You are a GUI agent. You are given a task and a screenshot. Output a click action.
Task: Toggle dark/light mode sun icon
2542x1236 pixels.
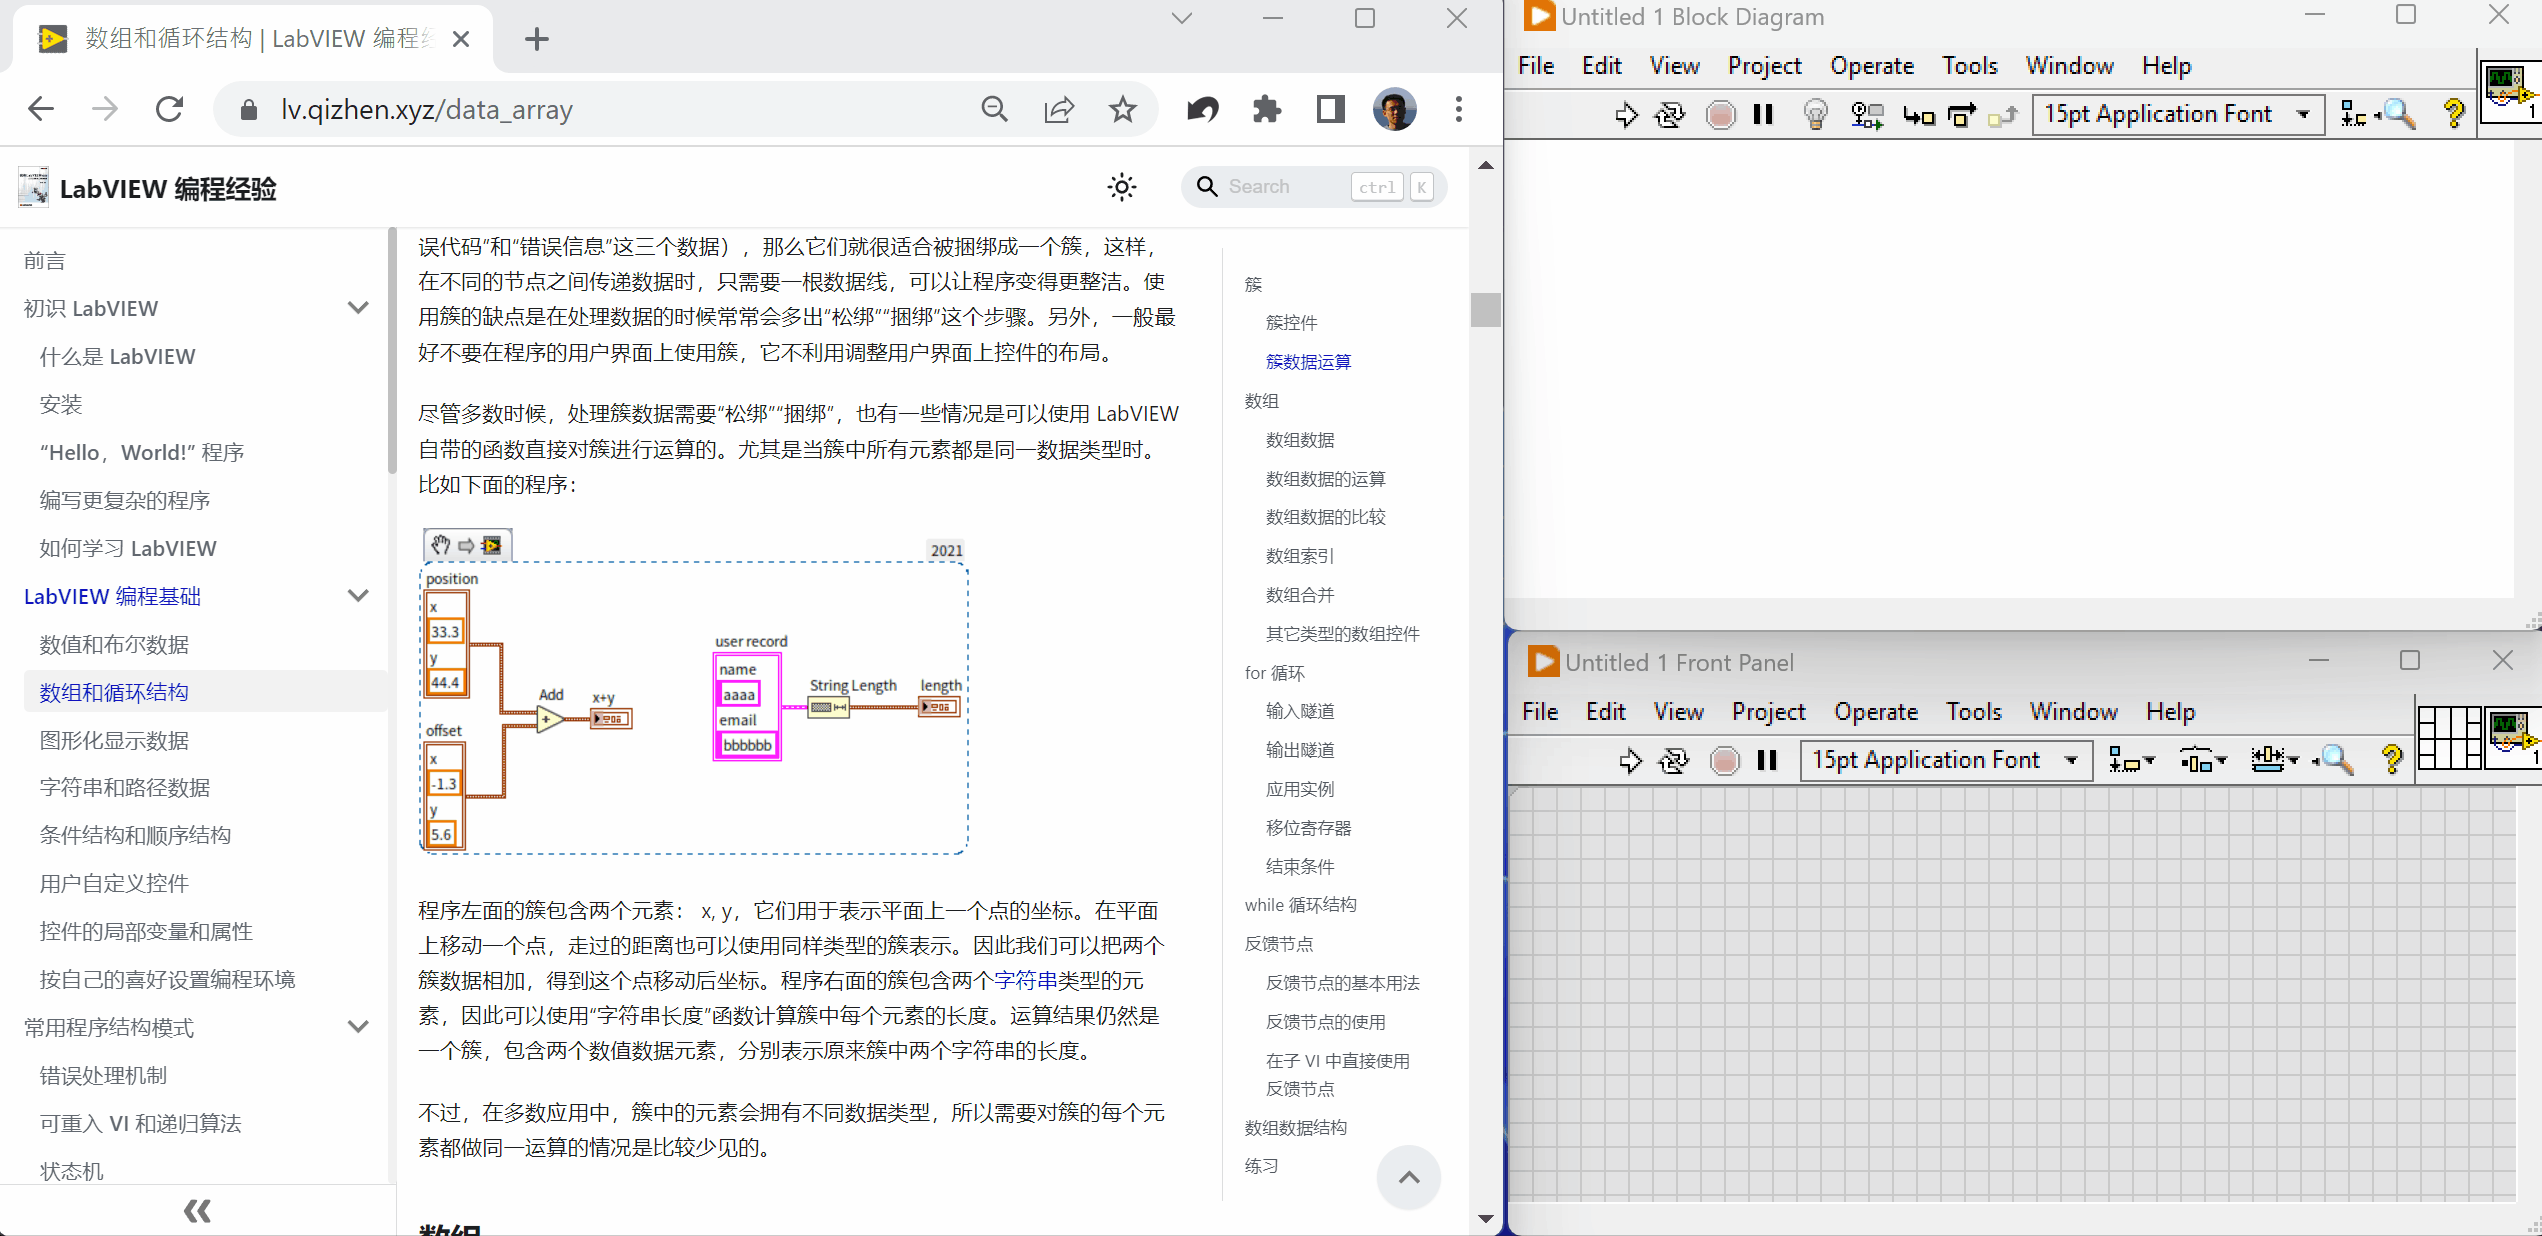click(x=1122, y=187)
